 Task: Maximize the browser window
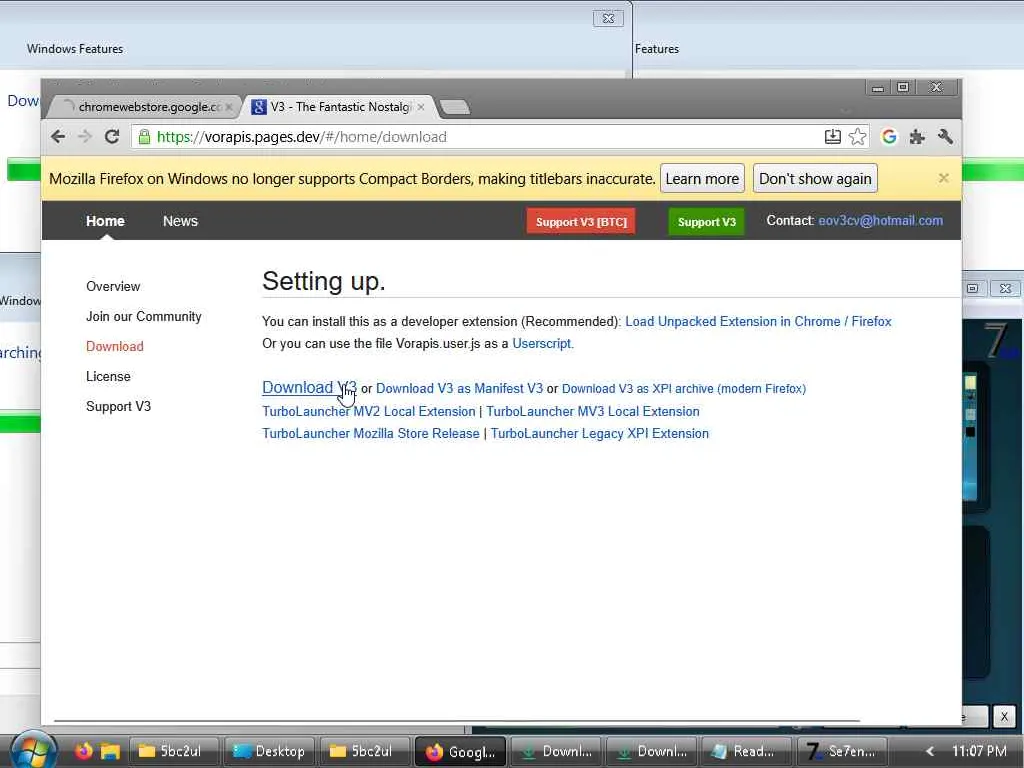[x=903, y=87]
